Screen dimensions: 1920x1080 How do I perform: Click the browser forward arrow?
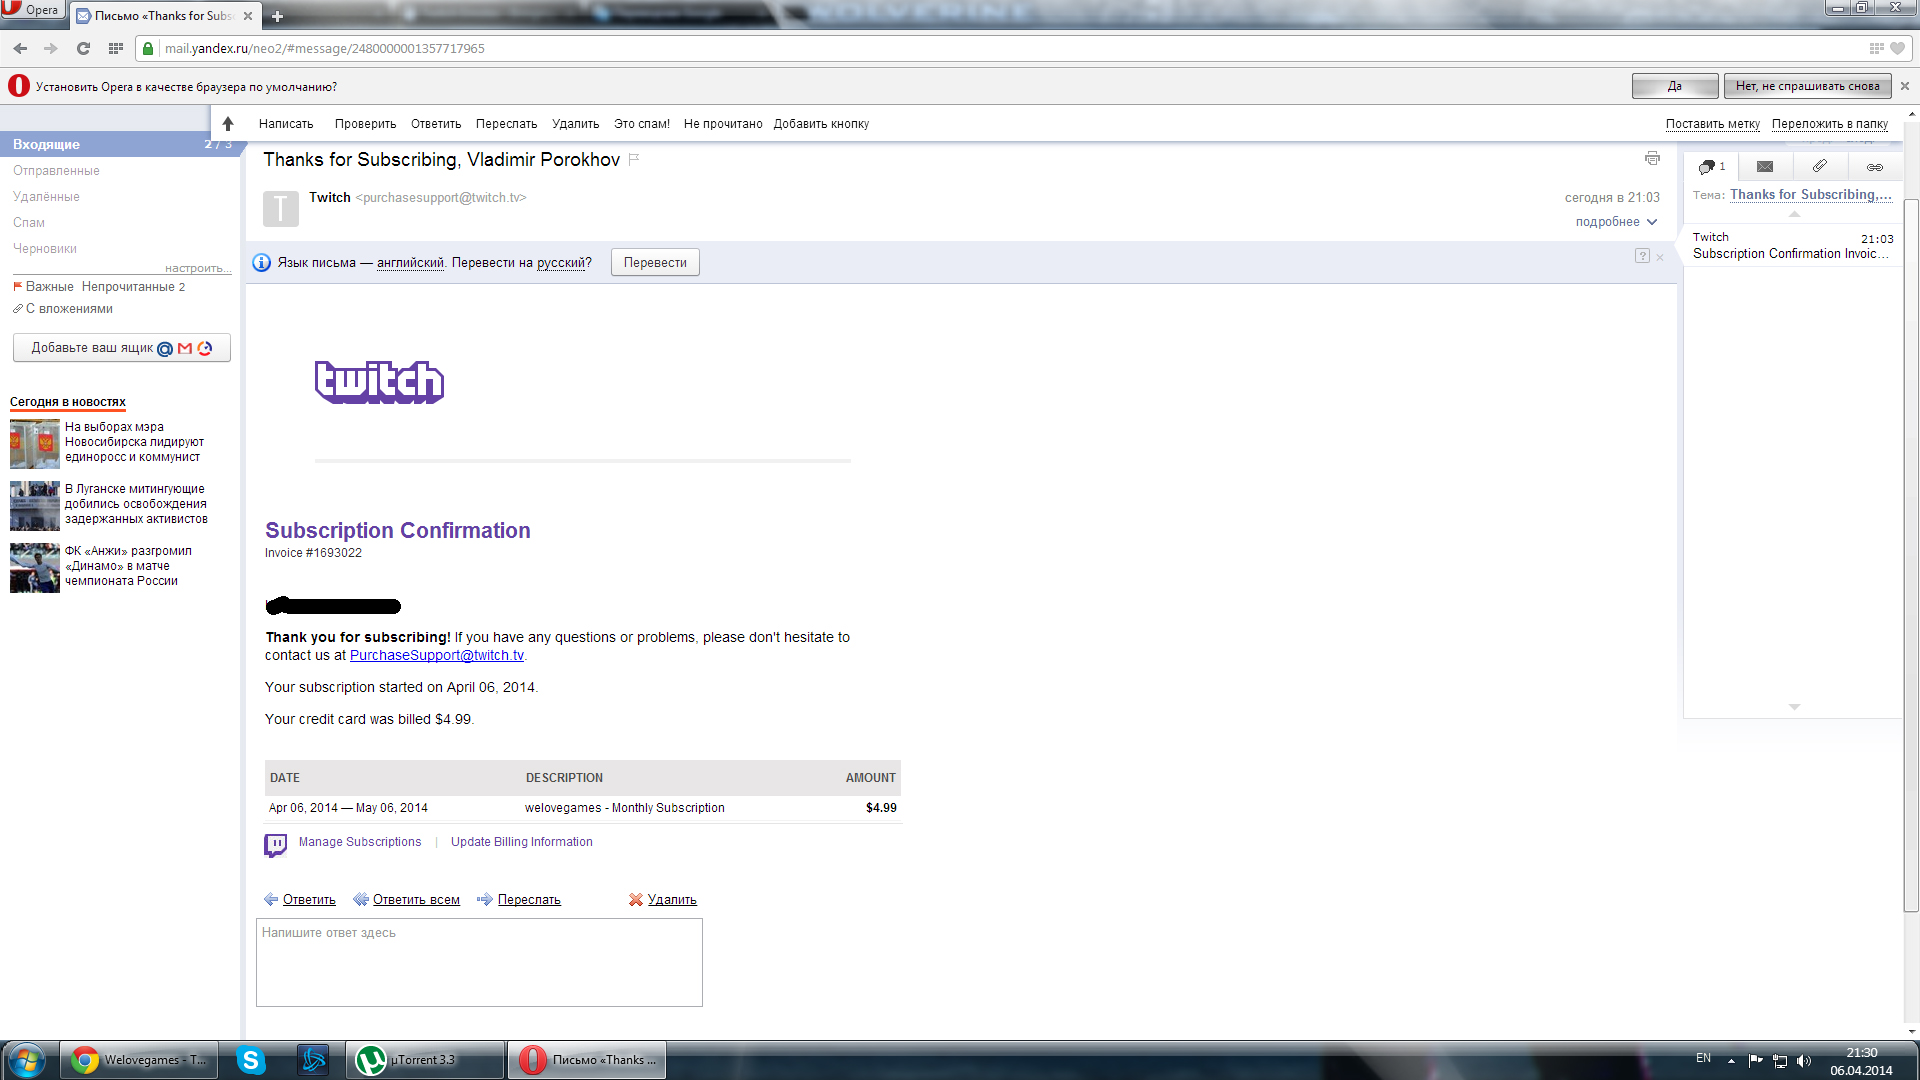pos(51,48)
